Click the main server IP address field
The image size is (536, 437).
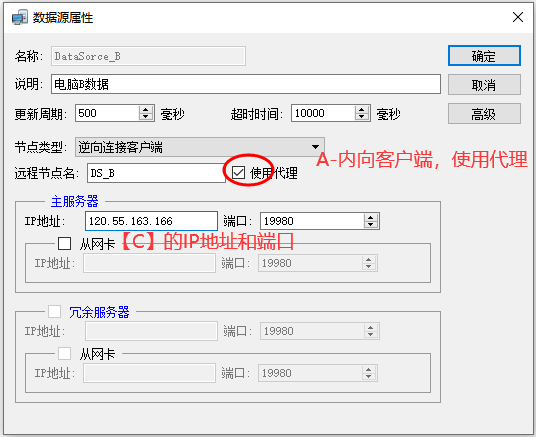(x=151, y=221)
